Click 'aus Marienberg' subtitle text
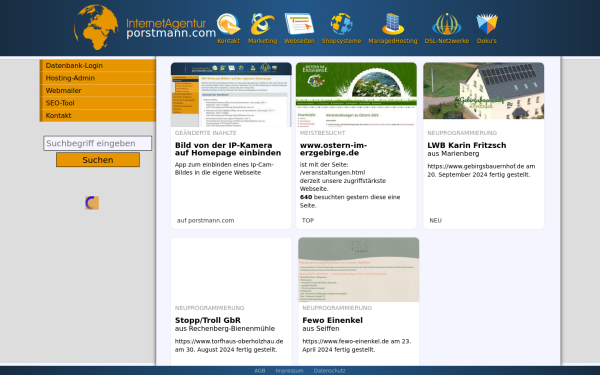The width and height of the screenshot is (600, 375). tap(453, 153)
